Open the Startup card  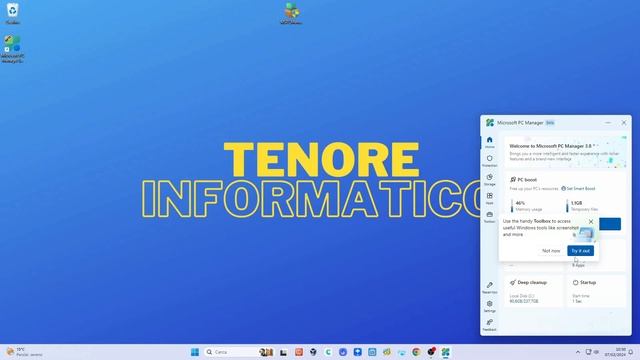coord(596,291)
